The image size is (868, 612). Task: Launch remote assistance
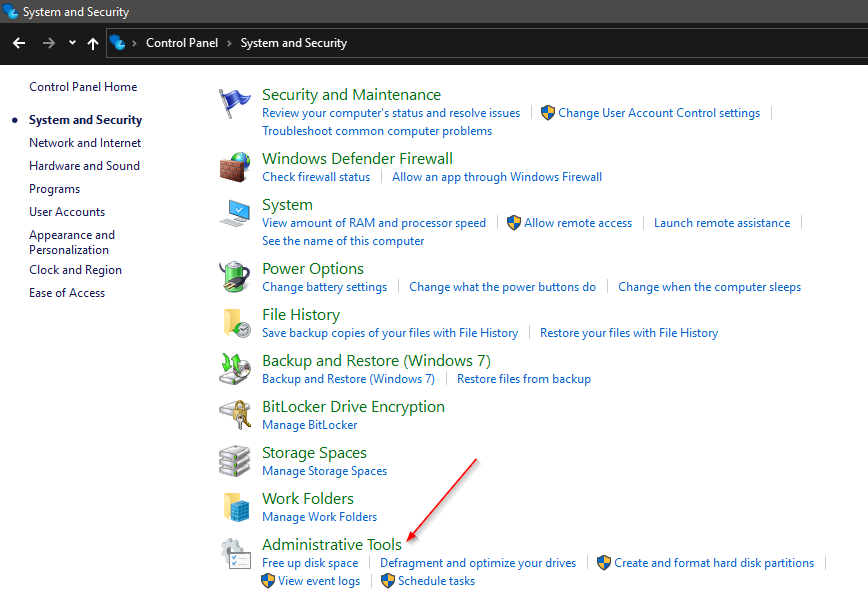[x=722, y=223]
